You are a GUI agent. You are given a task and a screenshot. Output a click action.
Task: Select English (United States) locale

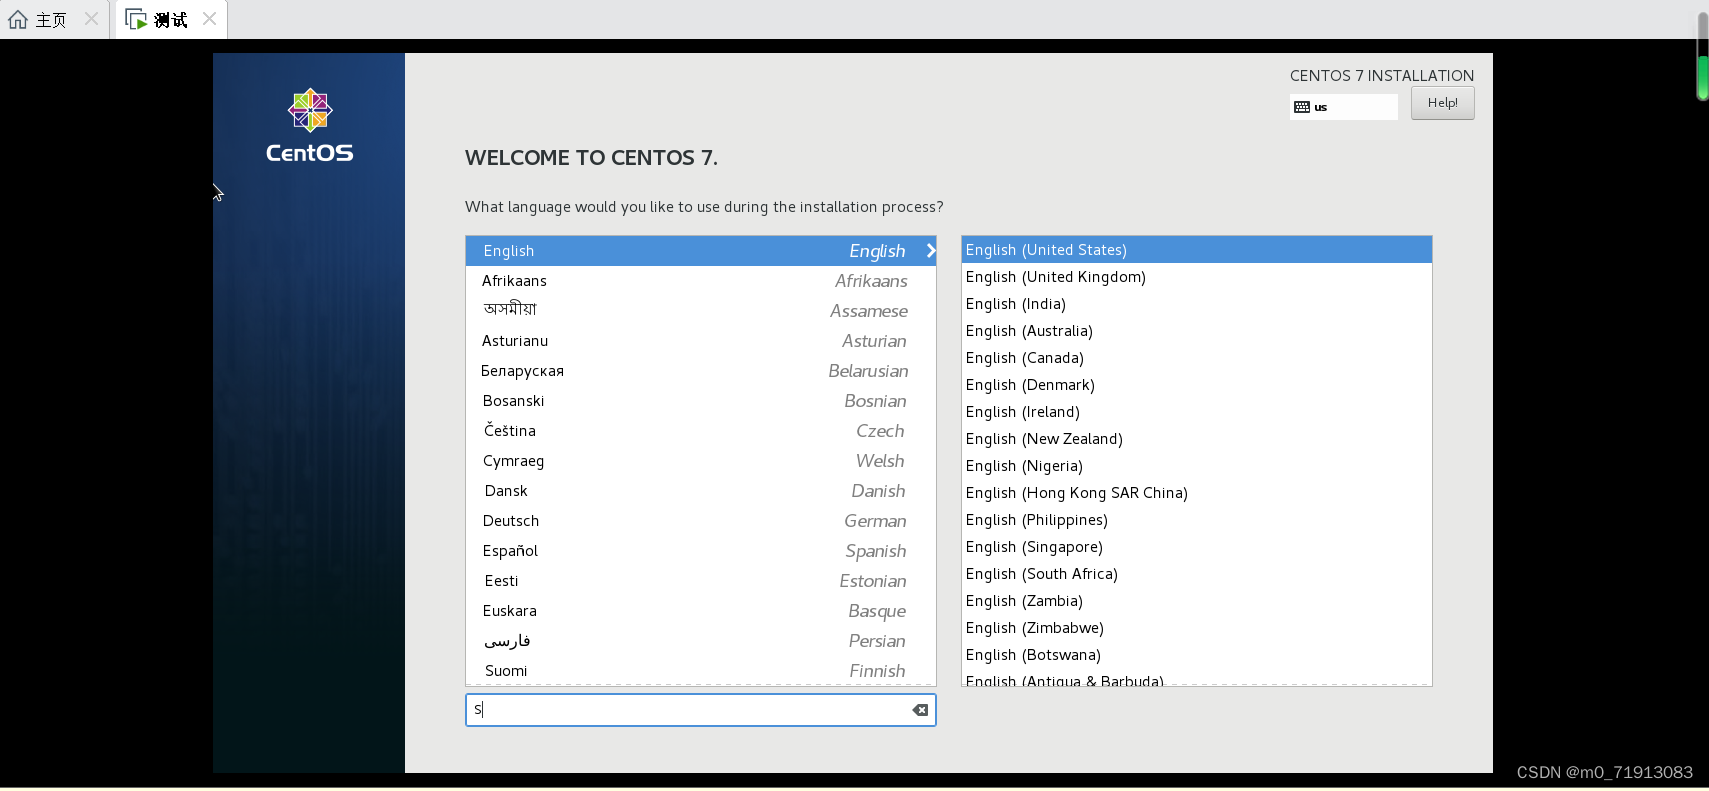[x=1197, y=250]
